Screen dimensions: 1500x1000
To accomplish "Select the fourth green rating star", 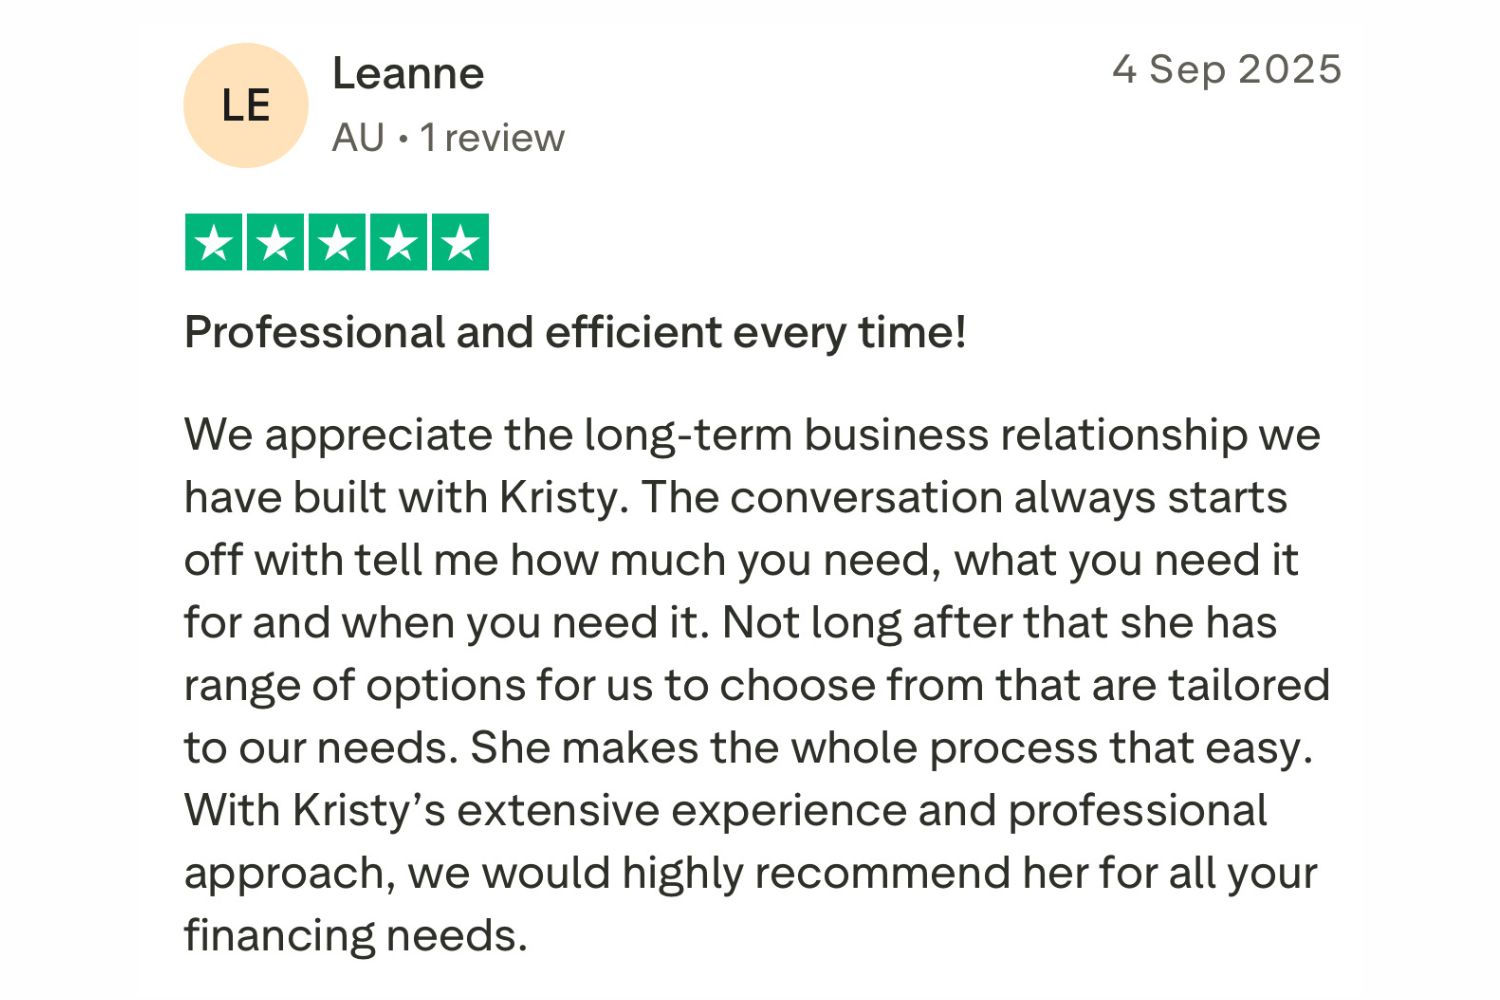I will tap(399, 242).
